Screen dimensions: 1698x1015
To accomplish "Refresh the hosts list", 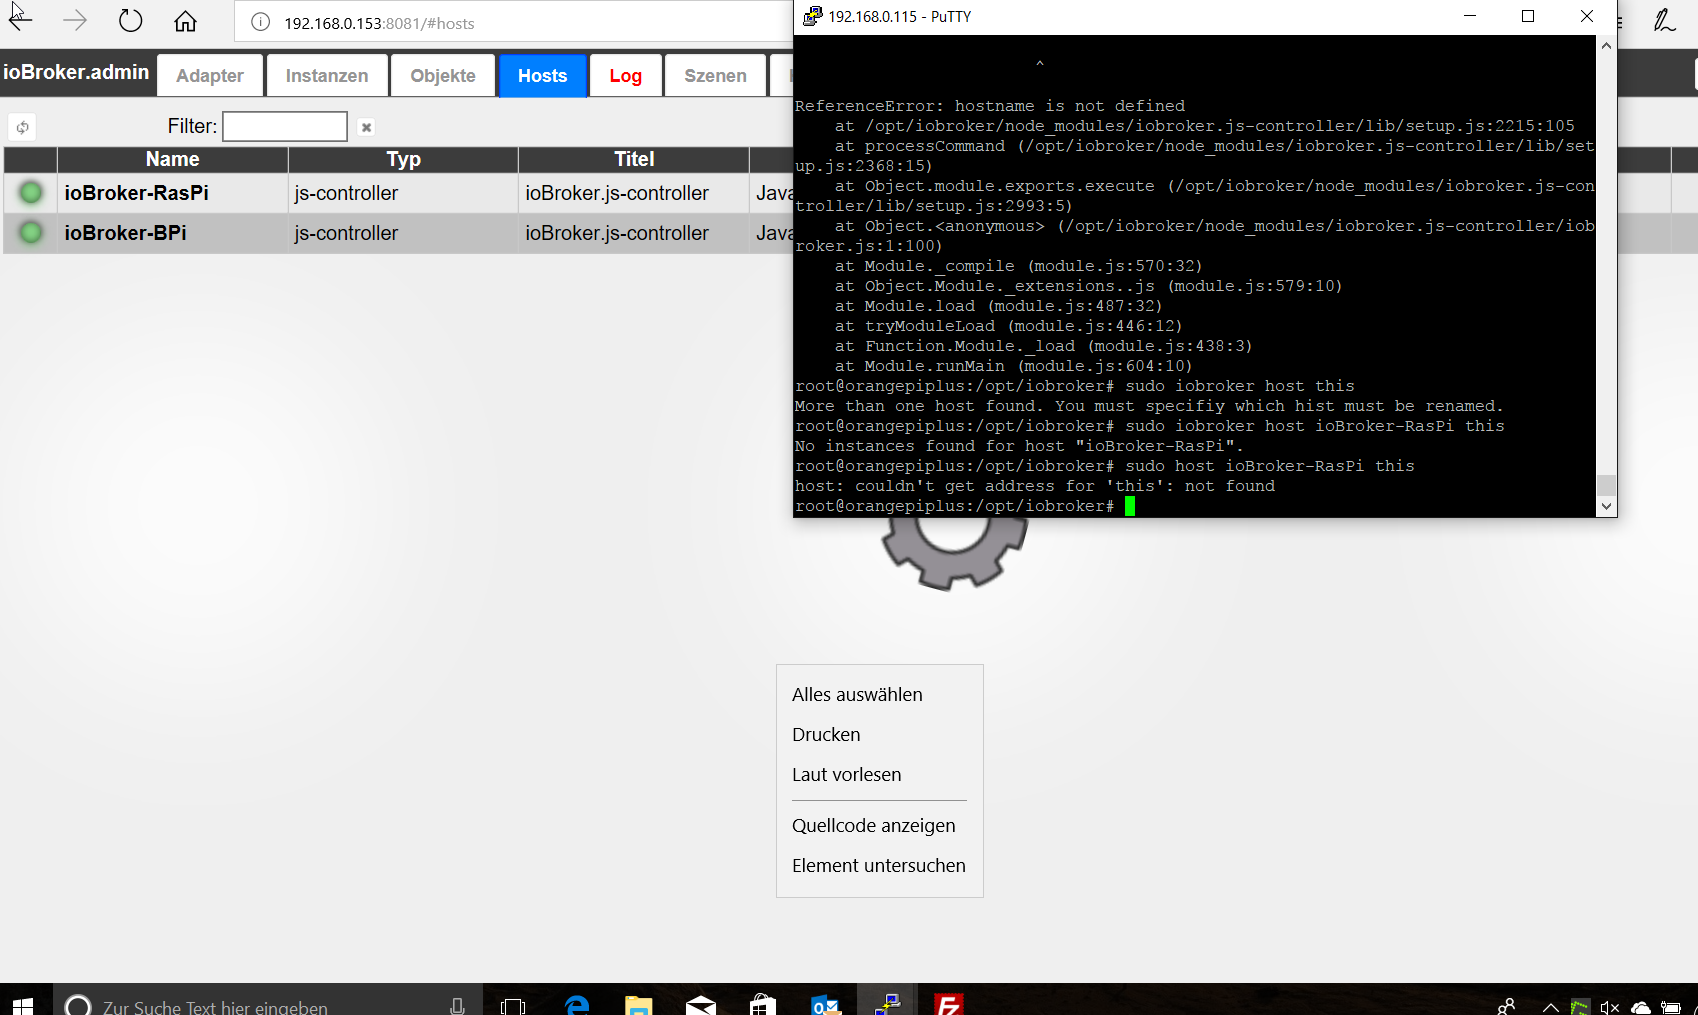I will coord(22,127).
